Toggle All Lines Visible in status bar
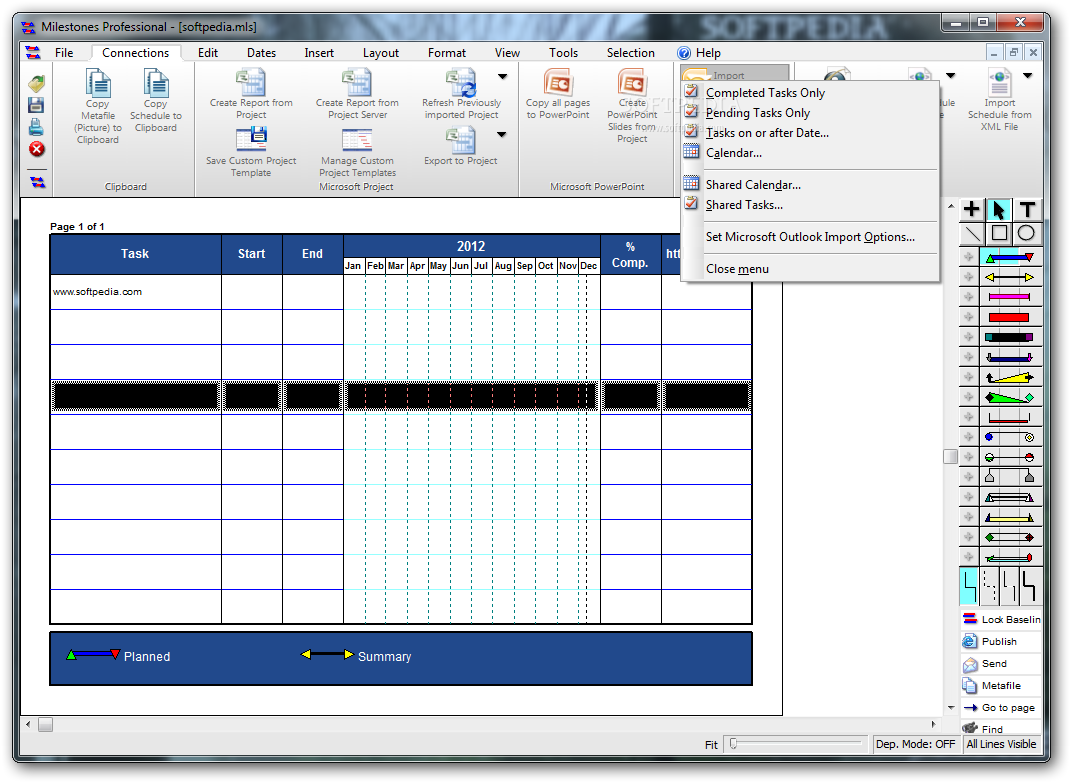This screenshot has width=1071, height=783. (1001, 744)
